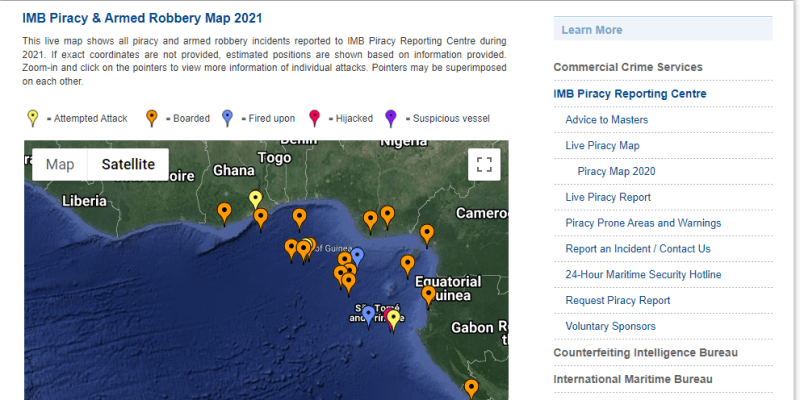800x400 pixels.
Task: Select the leftmost orange pin near Liberia
Action: [225, 212]
